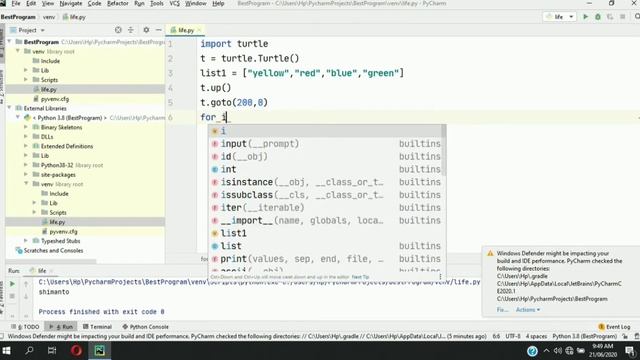The height and width of the screenshot is (360, 640).
Task: Expand the Binary Skeletons node
Action: [26, 127]
